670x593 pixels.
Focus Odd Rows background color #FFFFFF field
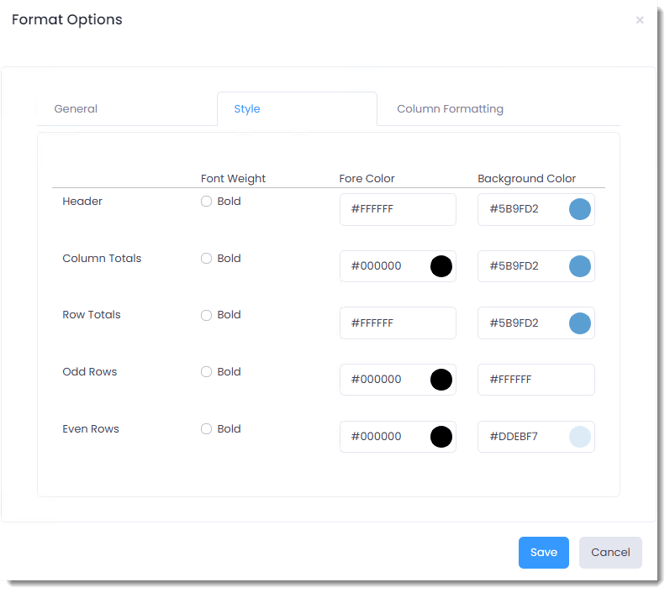[x=535, y=380]
